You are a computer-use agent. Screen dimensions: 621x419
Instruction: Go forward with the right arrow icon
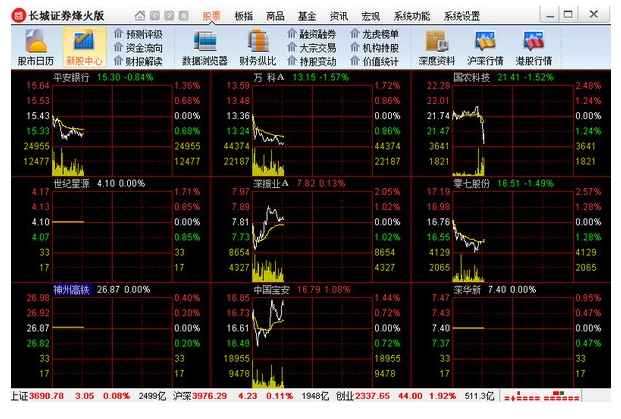pos(169,16)
